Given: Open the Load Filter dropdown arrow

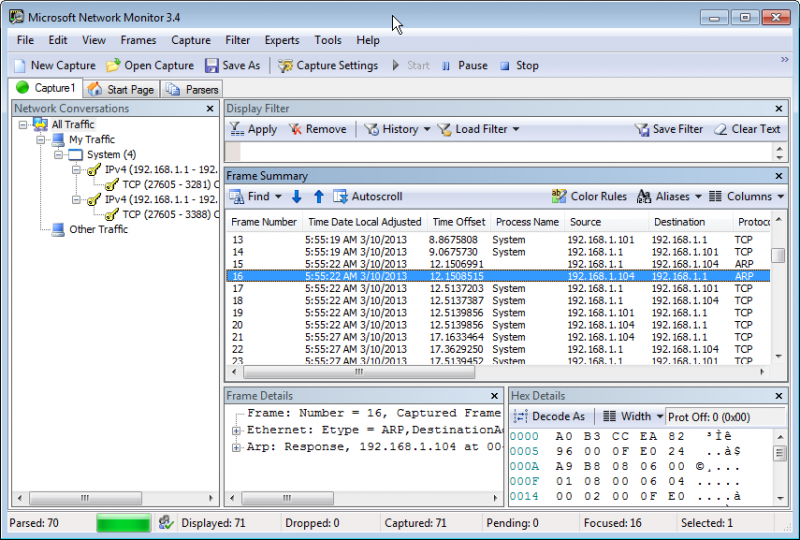Looking at the screenshot, I should click(x=516, y=130).
